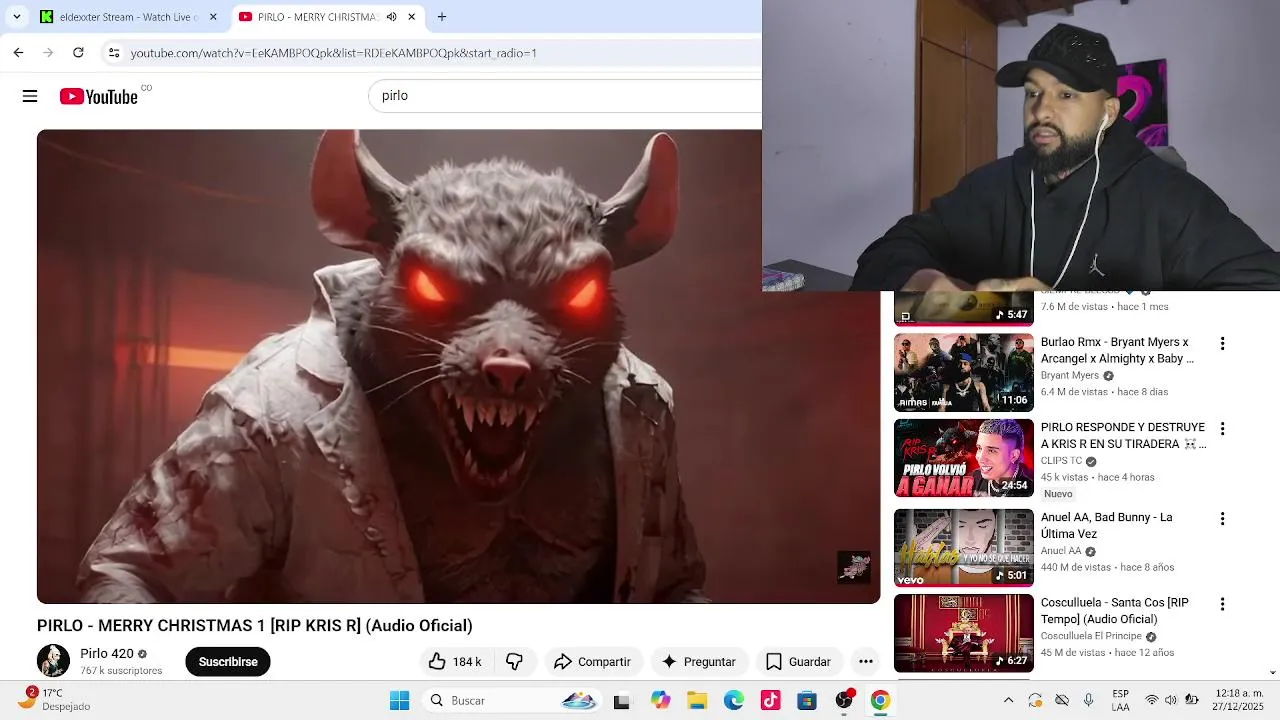The height and width of the screenshot is (720, 1280).
Task: Expand the hidden system tray icons chevron
Action: tap(1008, 701)
